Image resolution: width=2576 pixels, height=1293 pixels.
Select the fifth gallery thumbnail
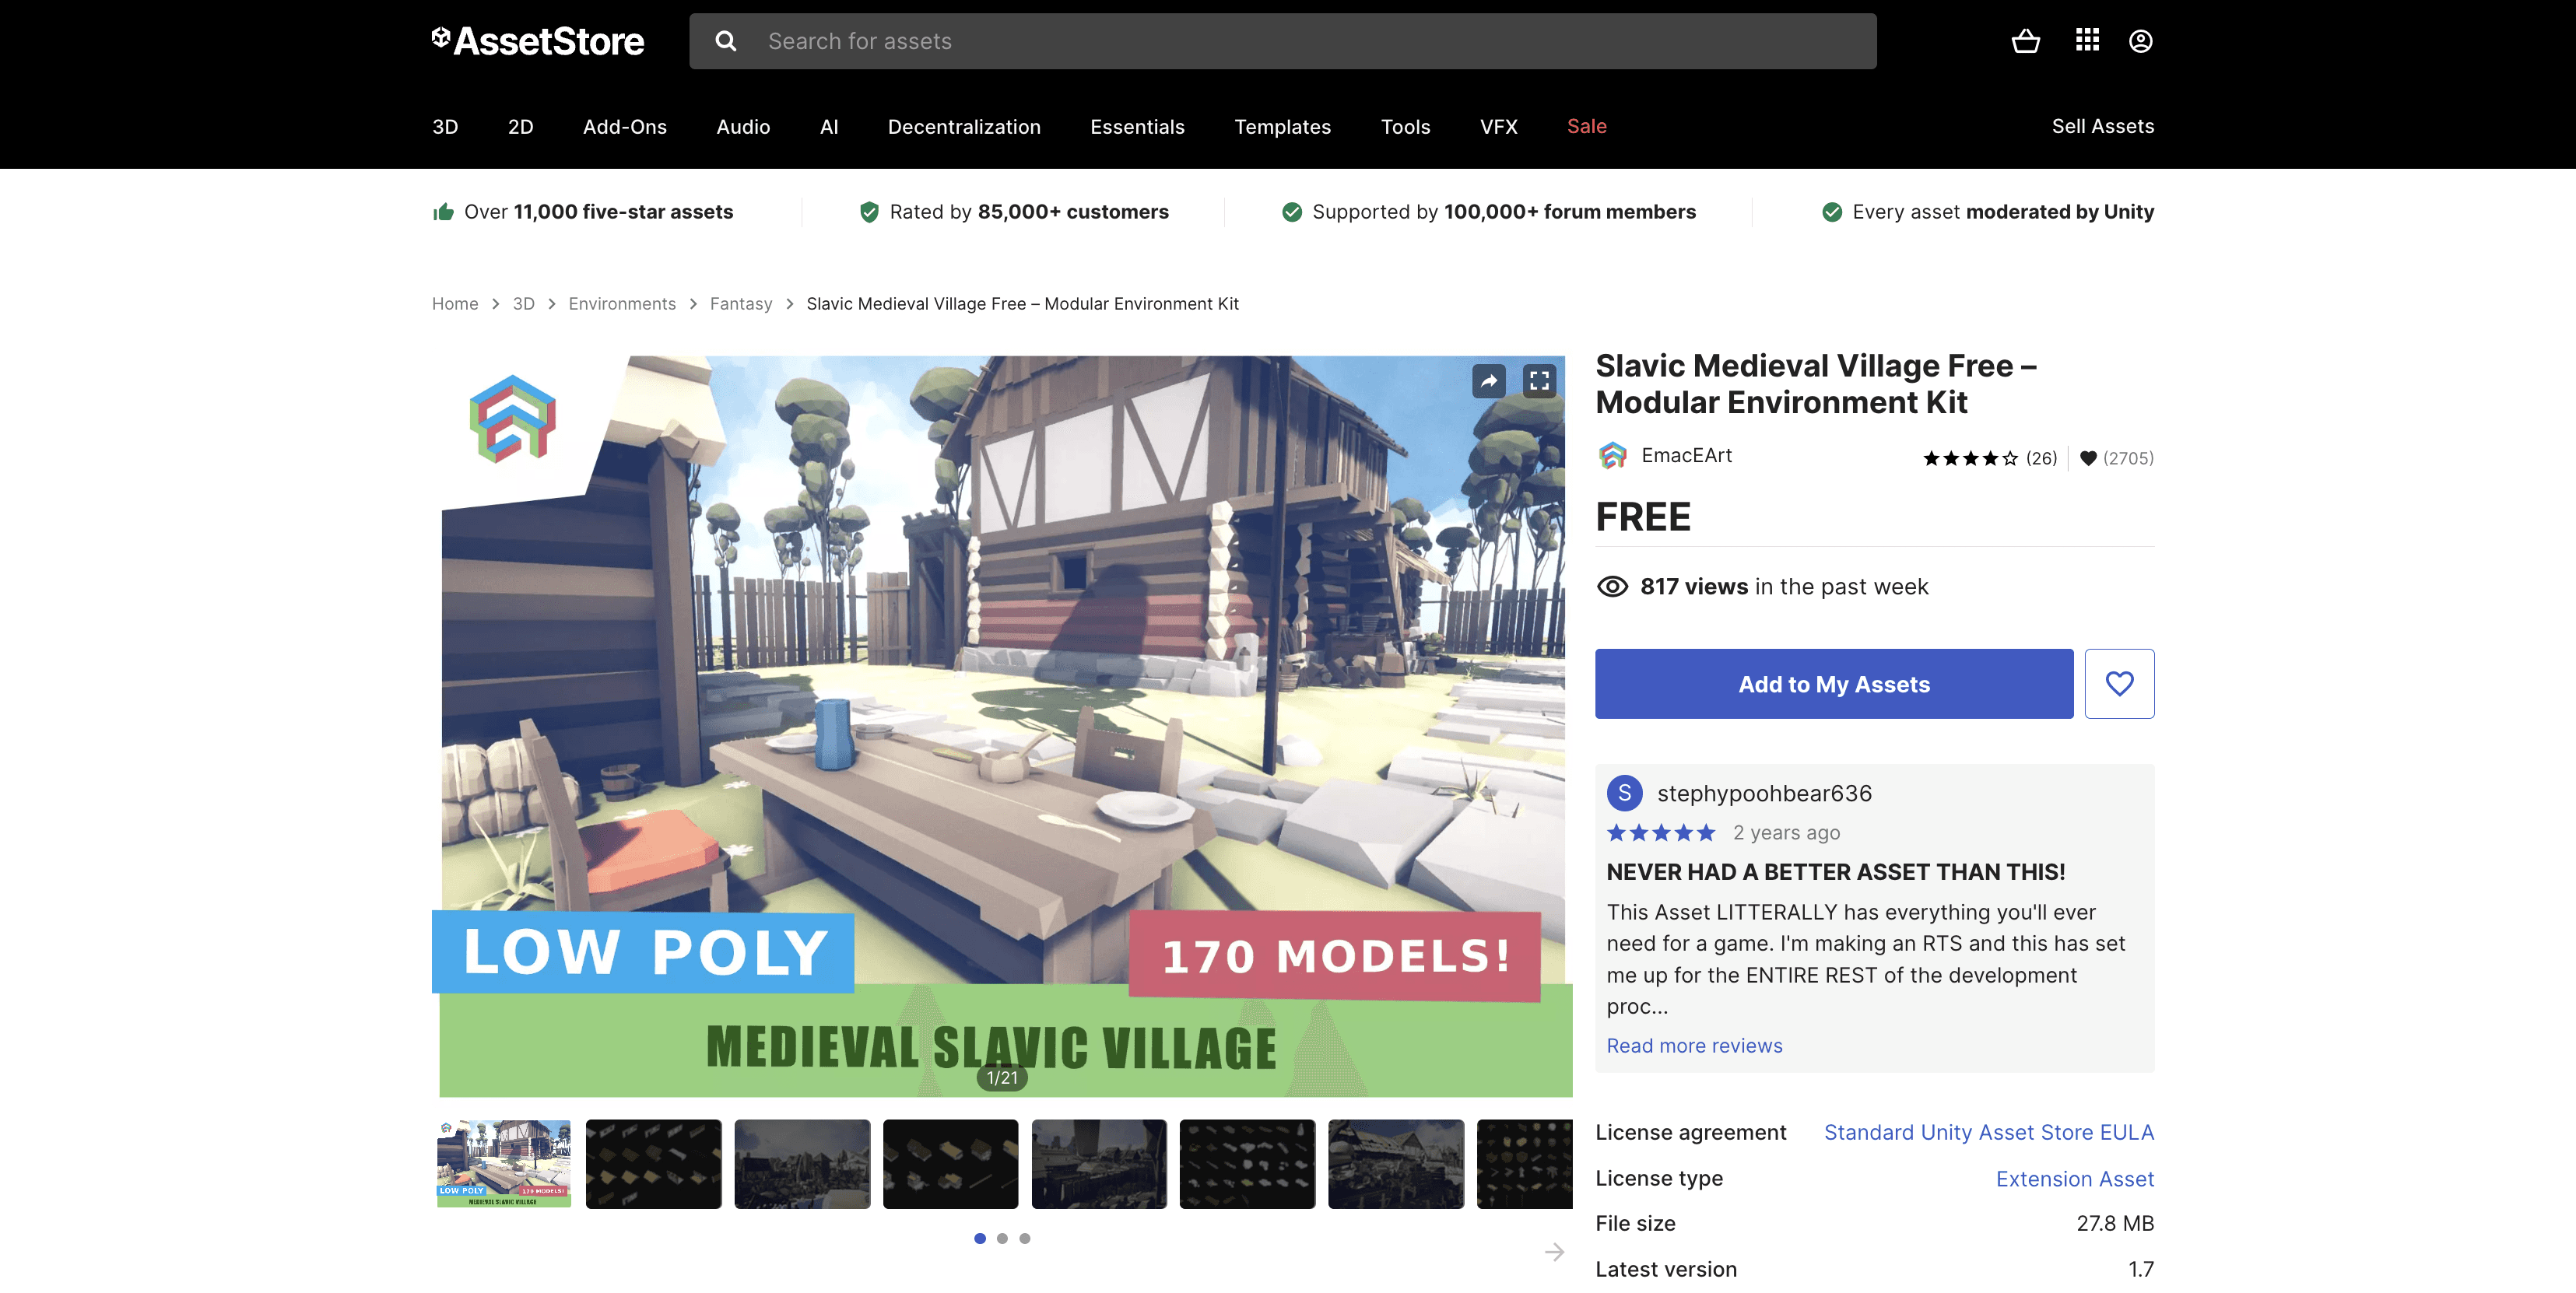1099,1164
